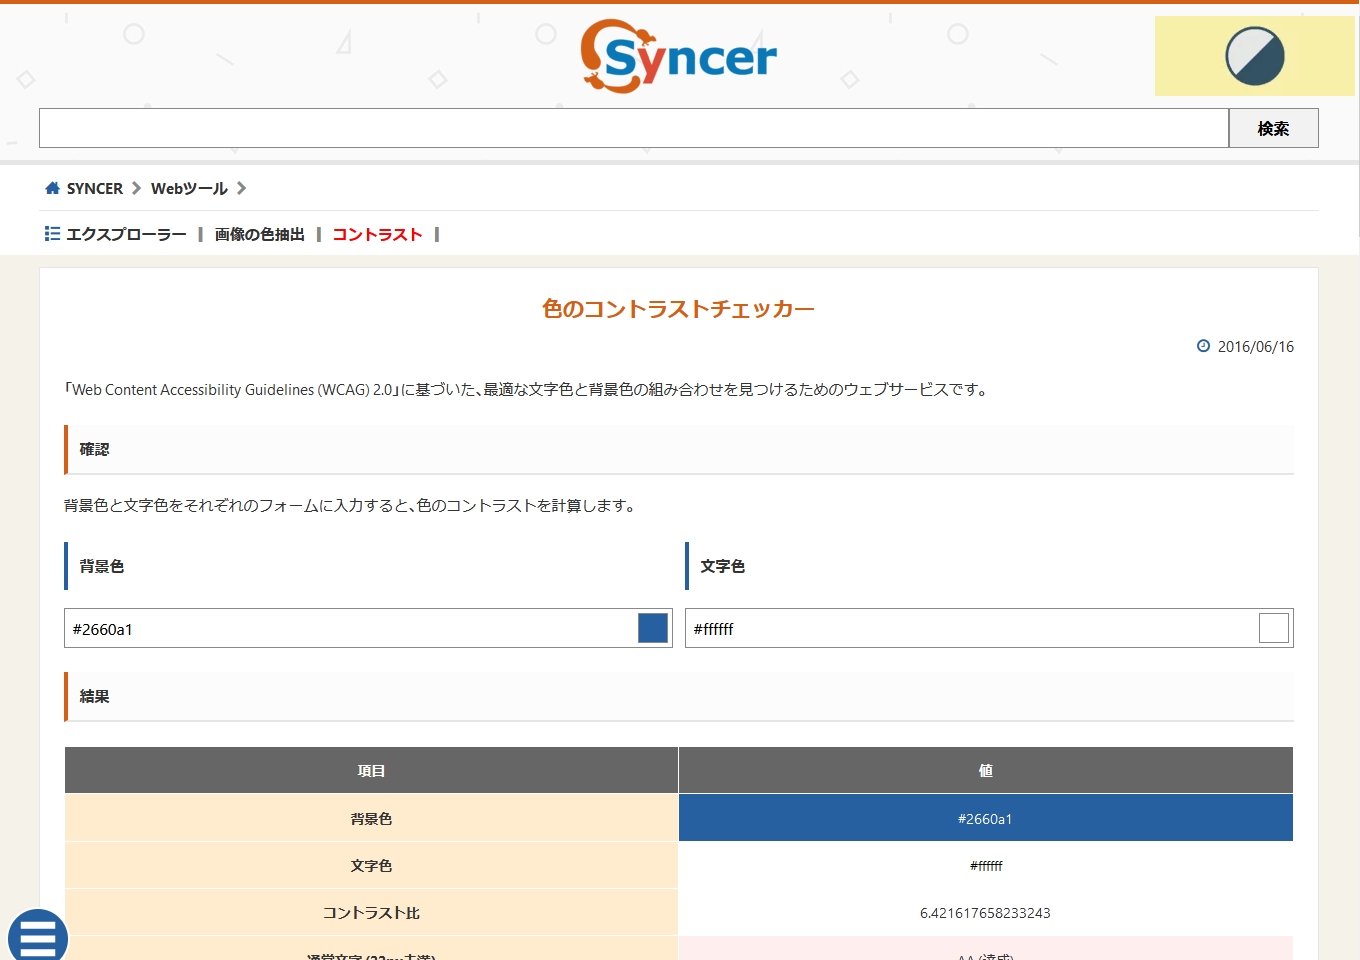Open the blue background color swatch

coord(653,628)
